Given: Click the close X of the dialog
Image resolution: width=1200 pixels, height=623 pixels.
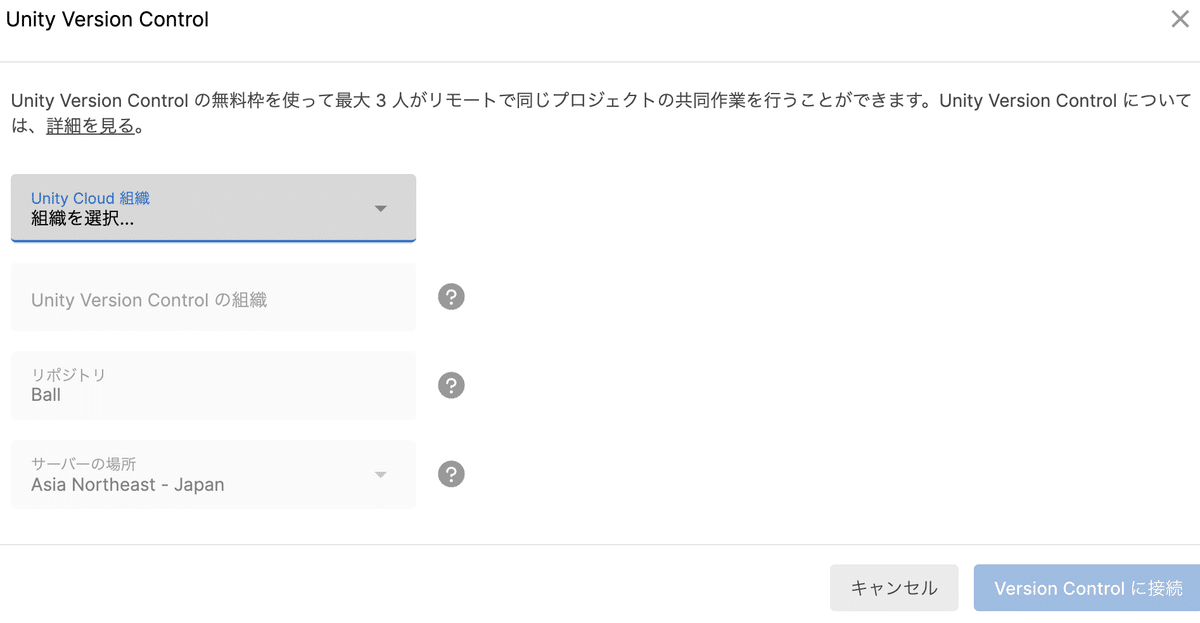Looking at the screenshot, I should [1180, 18].
